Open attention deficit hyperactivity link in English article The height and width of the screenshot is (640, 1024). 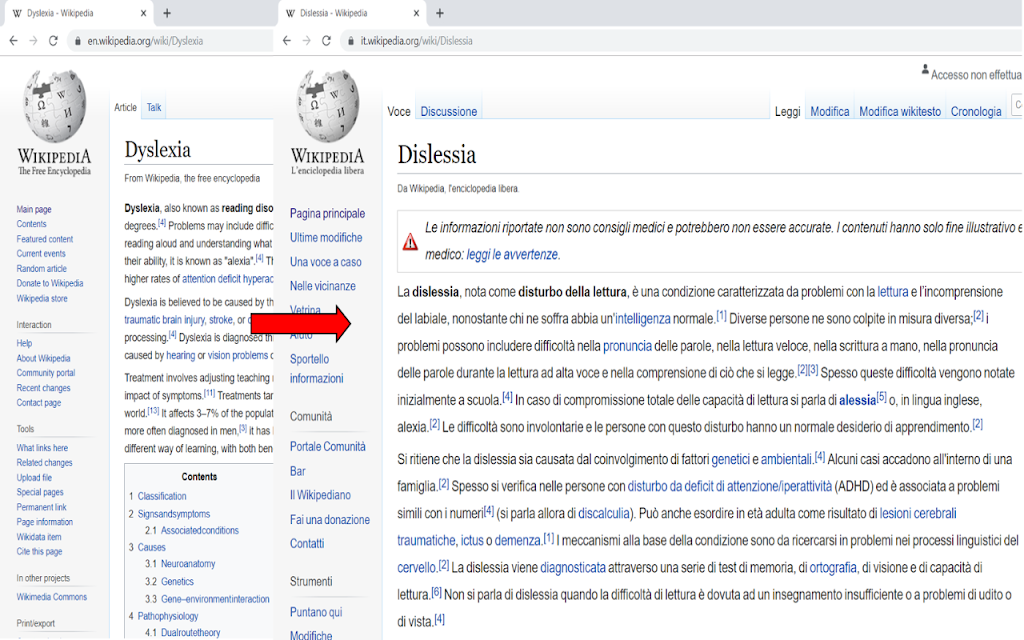227,279
